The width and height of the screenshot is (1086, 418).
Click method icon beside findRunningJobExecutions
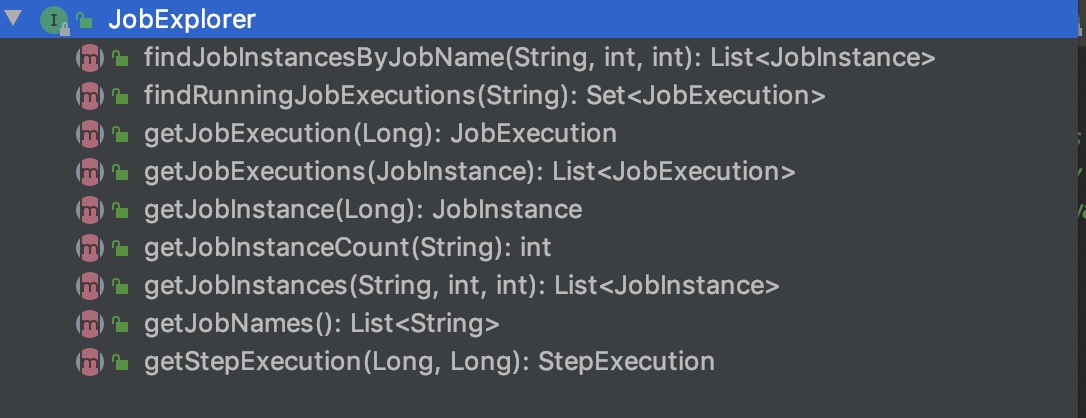click(90, 96)
